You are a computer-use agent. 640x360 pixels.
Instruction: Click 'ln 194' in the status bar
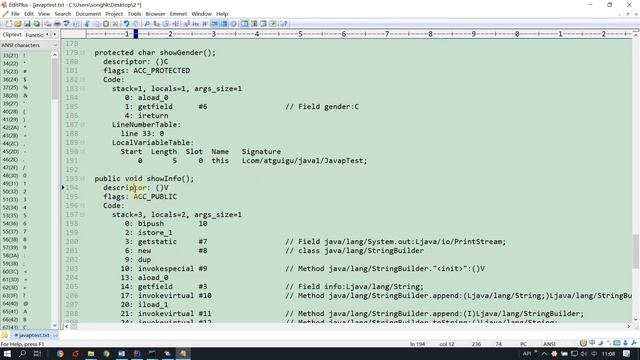point(417,344)
